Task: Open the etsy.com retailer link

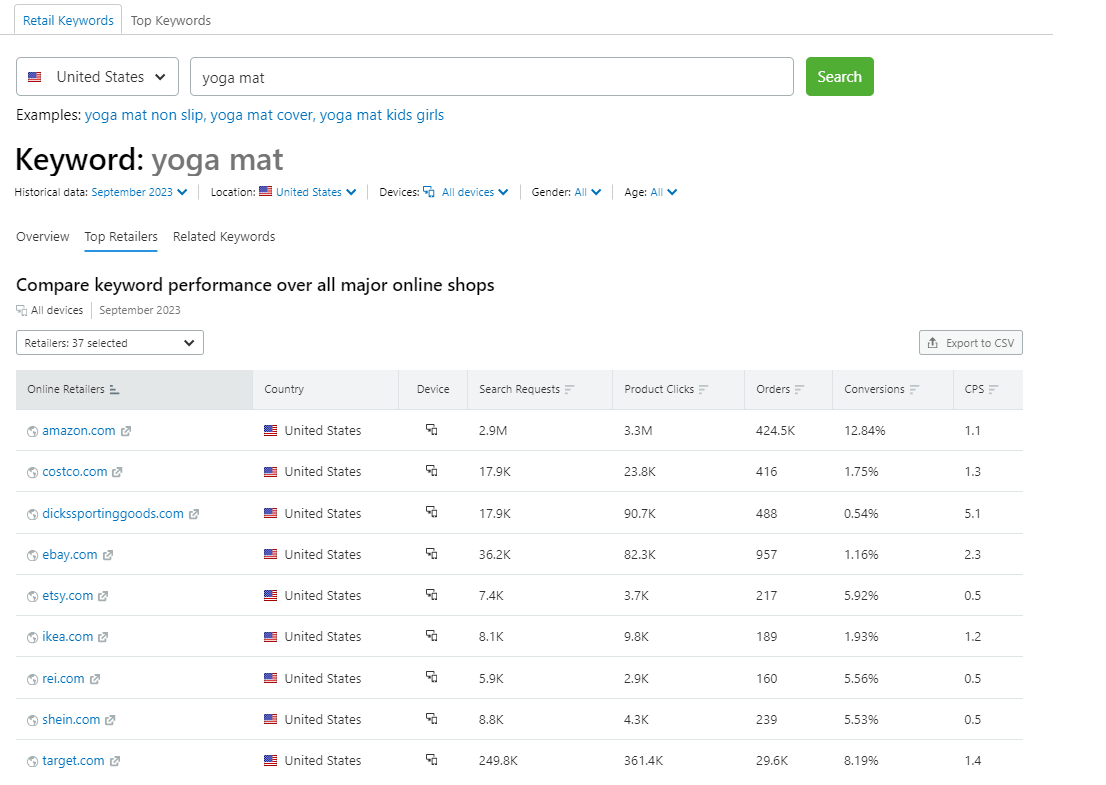Action: click(x=68, y=595)
